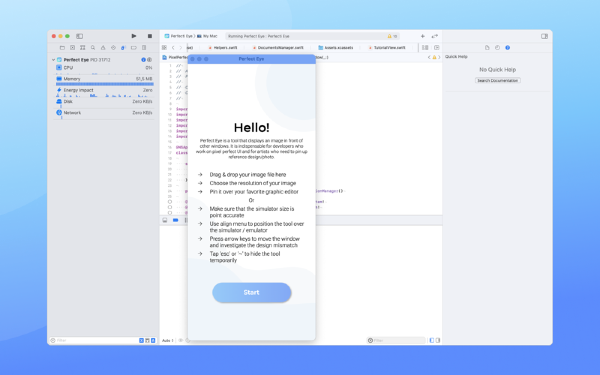Screen dimensions: 600x375
Task: Switch to the TutorialView.swift tab
Action: click(x=386, y=48)
